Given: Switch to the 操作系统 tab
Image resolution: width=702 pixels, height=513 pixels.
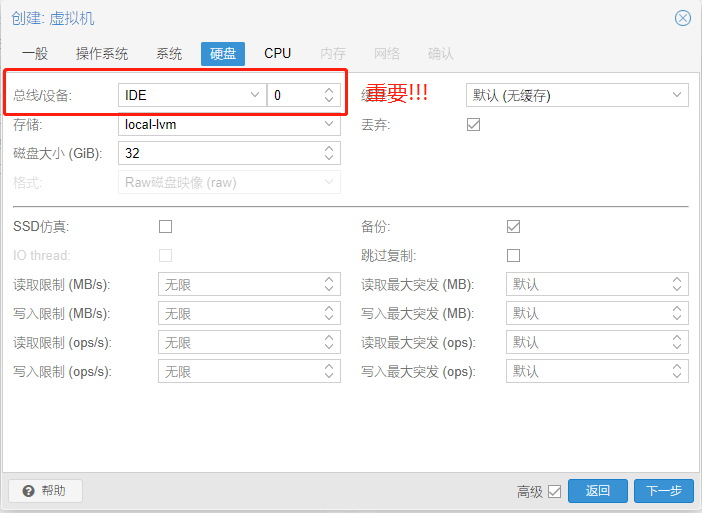Looking at the screenshot, I should click(x=102, y=54).
